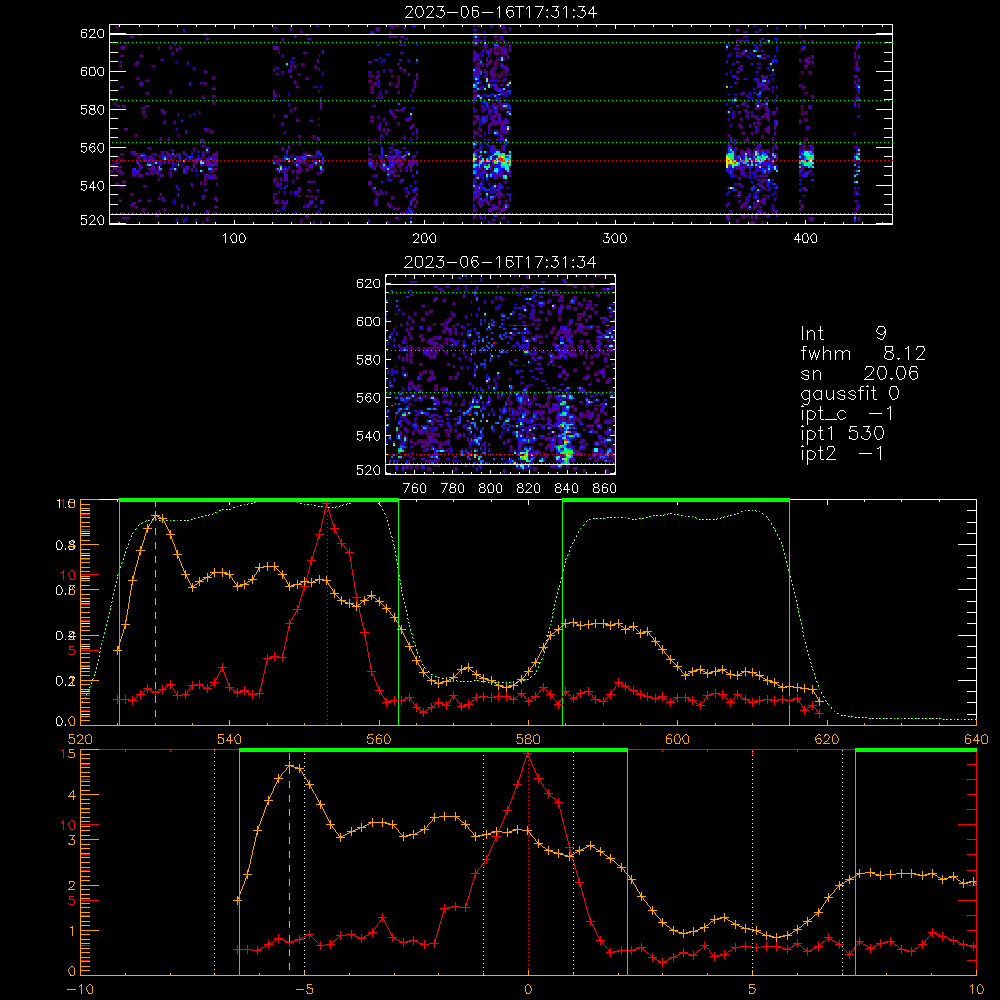This screenshot has width=1000, height=1000.
Task: Click the thick green bar at top left of third plot
Action: tap(259, 500)
